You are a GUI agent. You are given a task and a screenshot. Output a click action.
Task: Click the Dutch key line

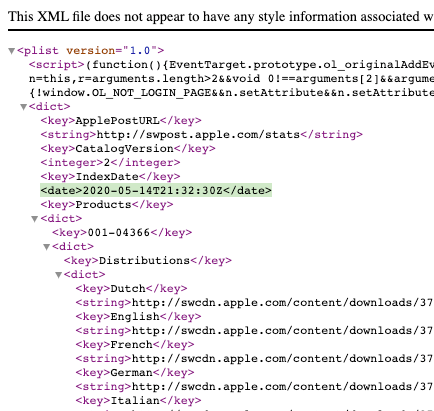coord(131,288)
